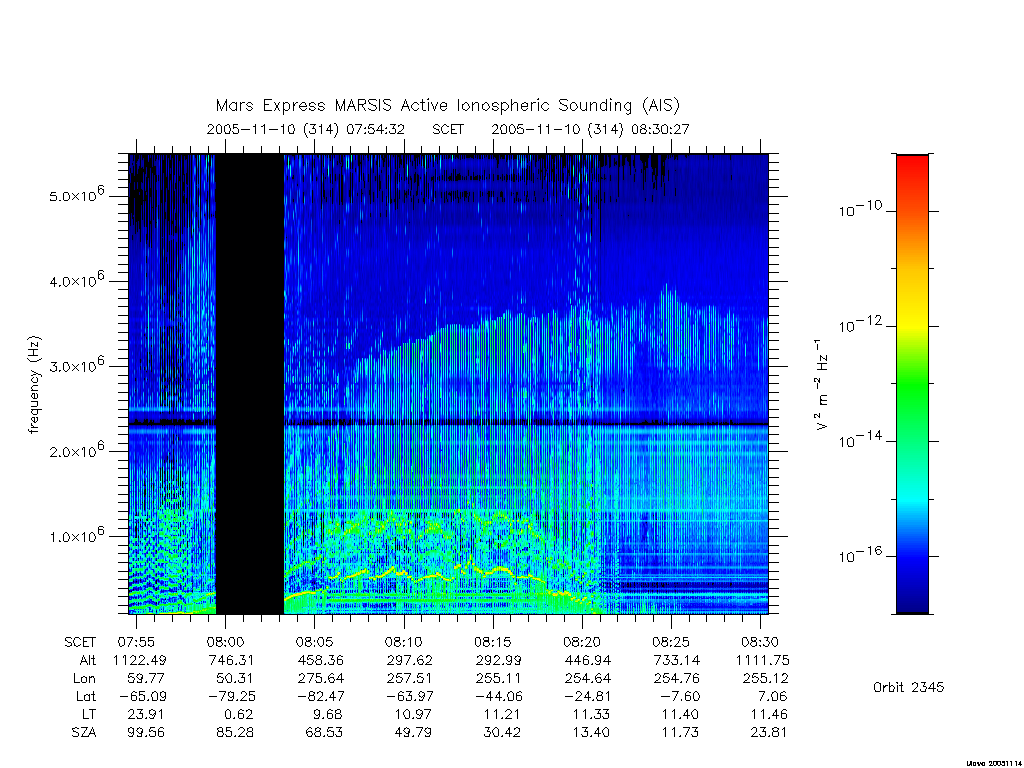Click the latitude value '-65.09'
This screenshot has height=768, width=1024.
click(142, 696)
